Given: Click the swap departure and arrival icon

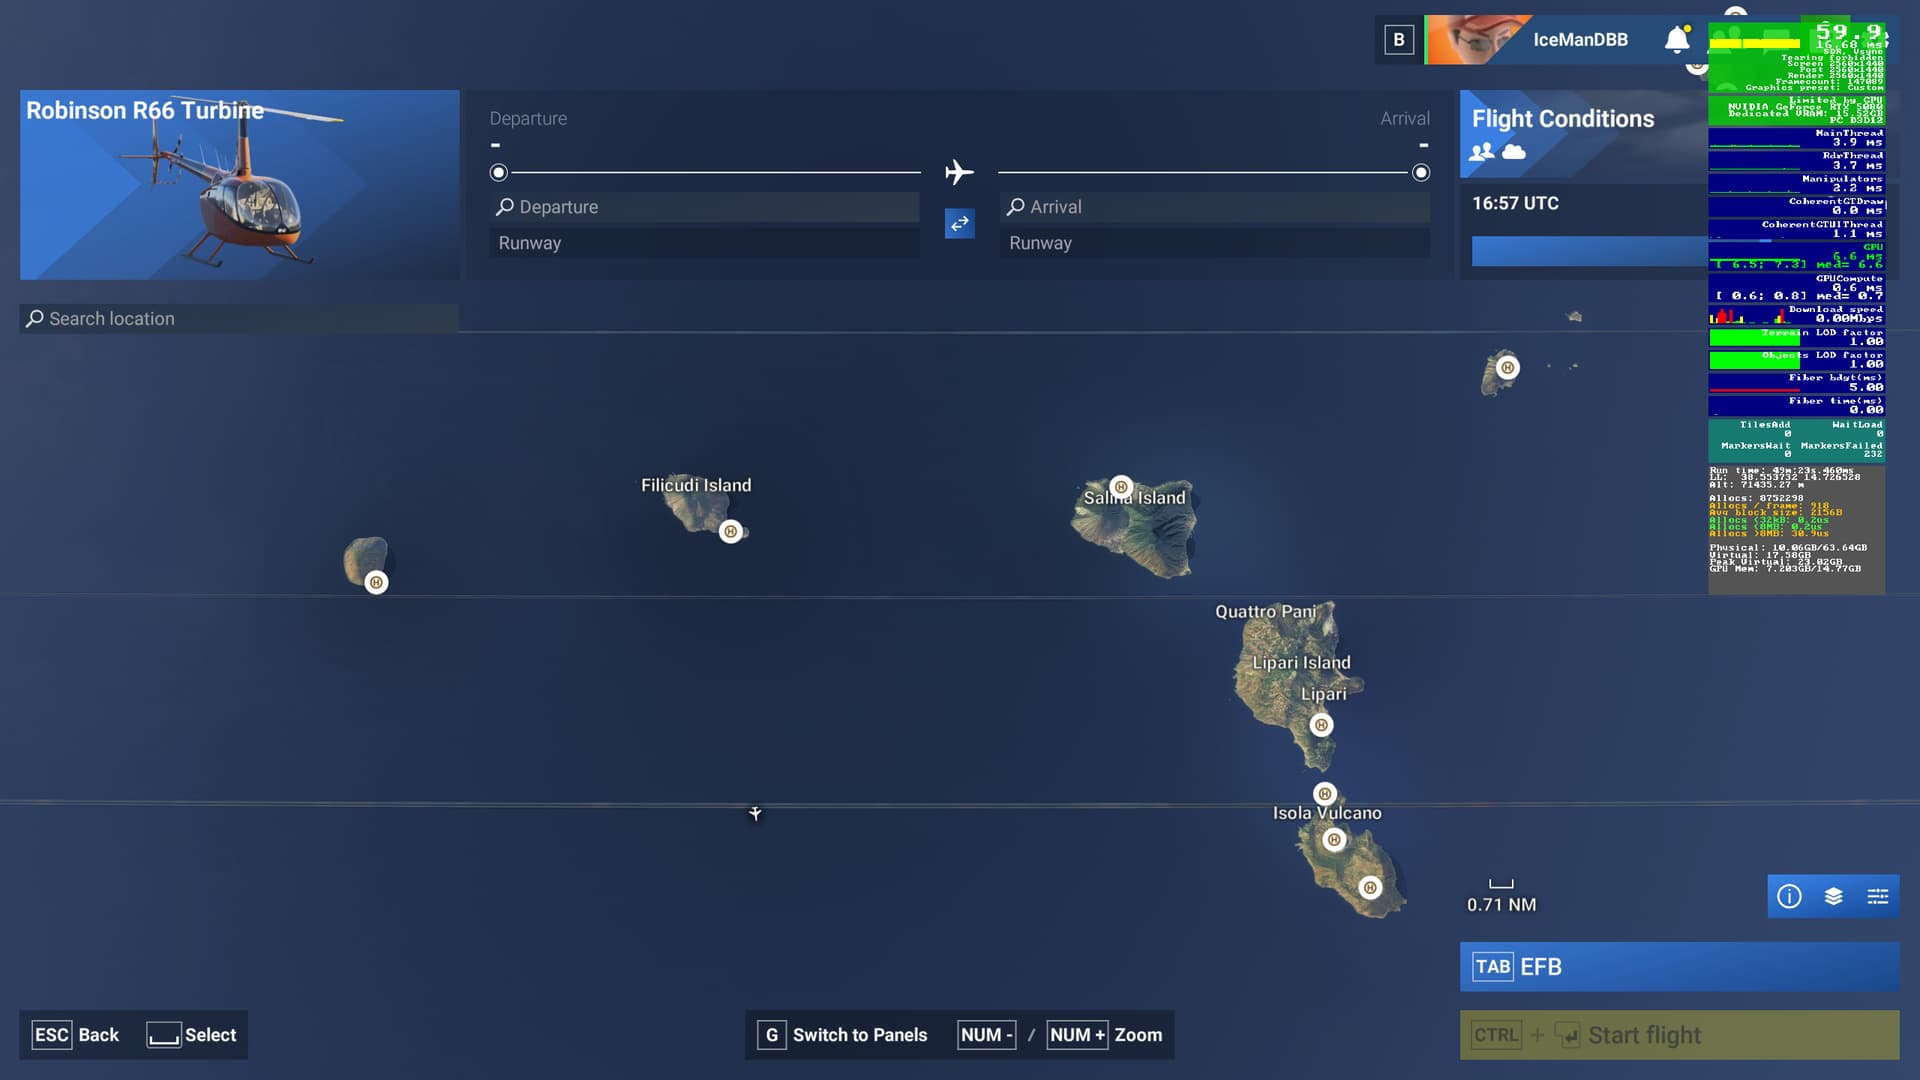Looking at the screenshot, I should click(x=959, y=224).
